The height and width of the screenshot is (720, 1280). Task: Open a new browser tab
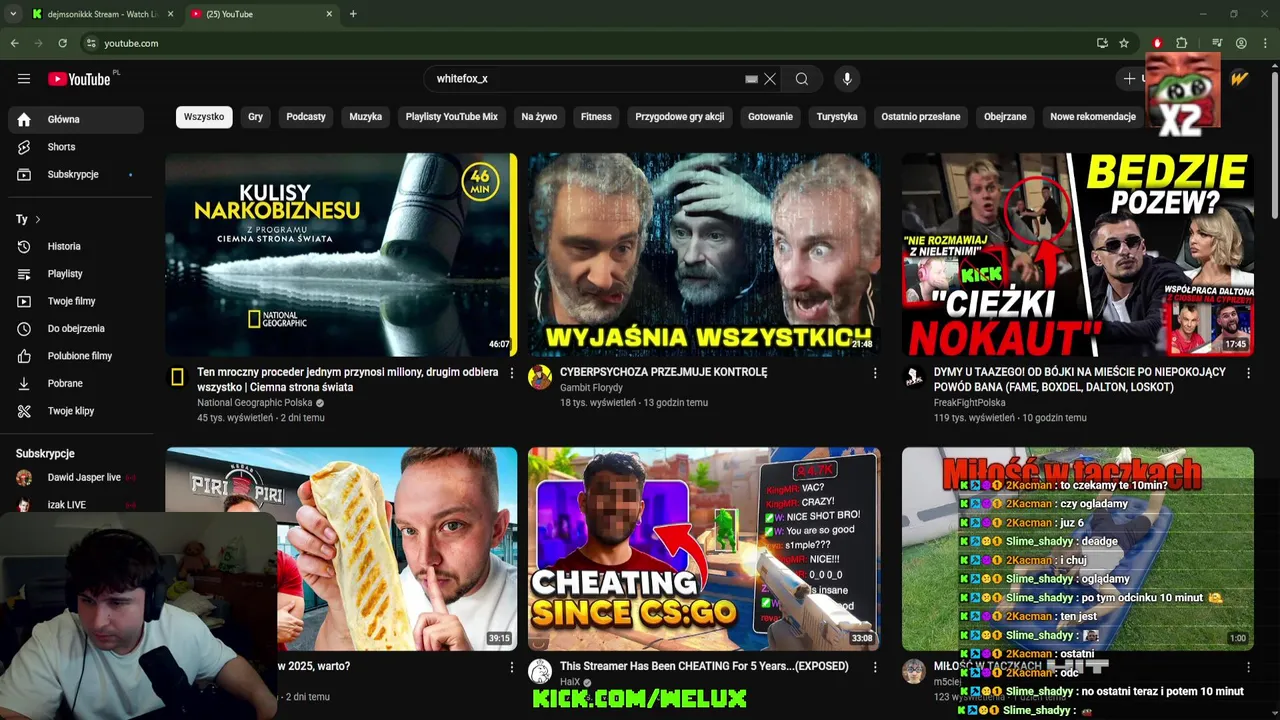coord(353,14)
